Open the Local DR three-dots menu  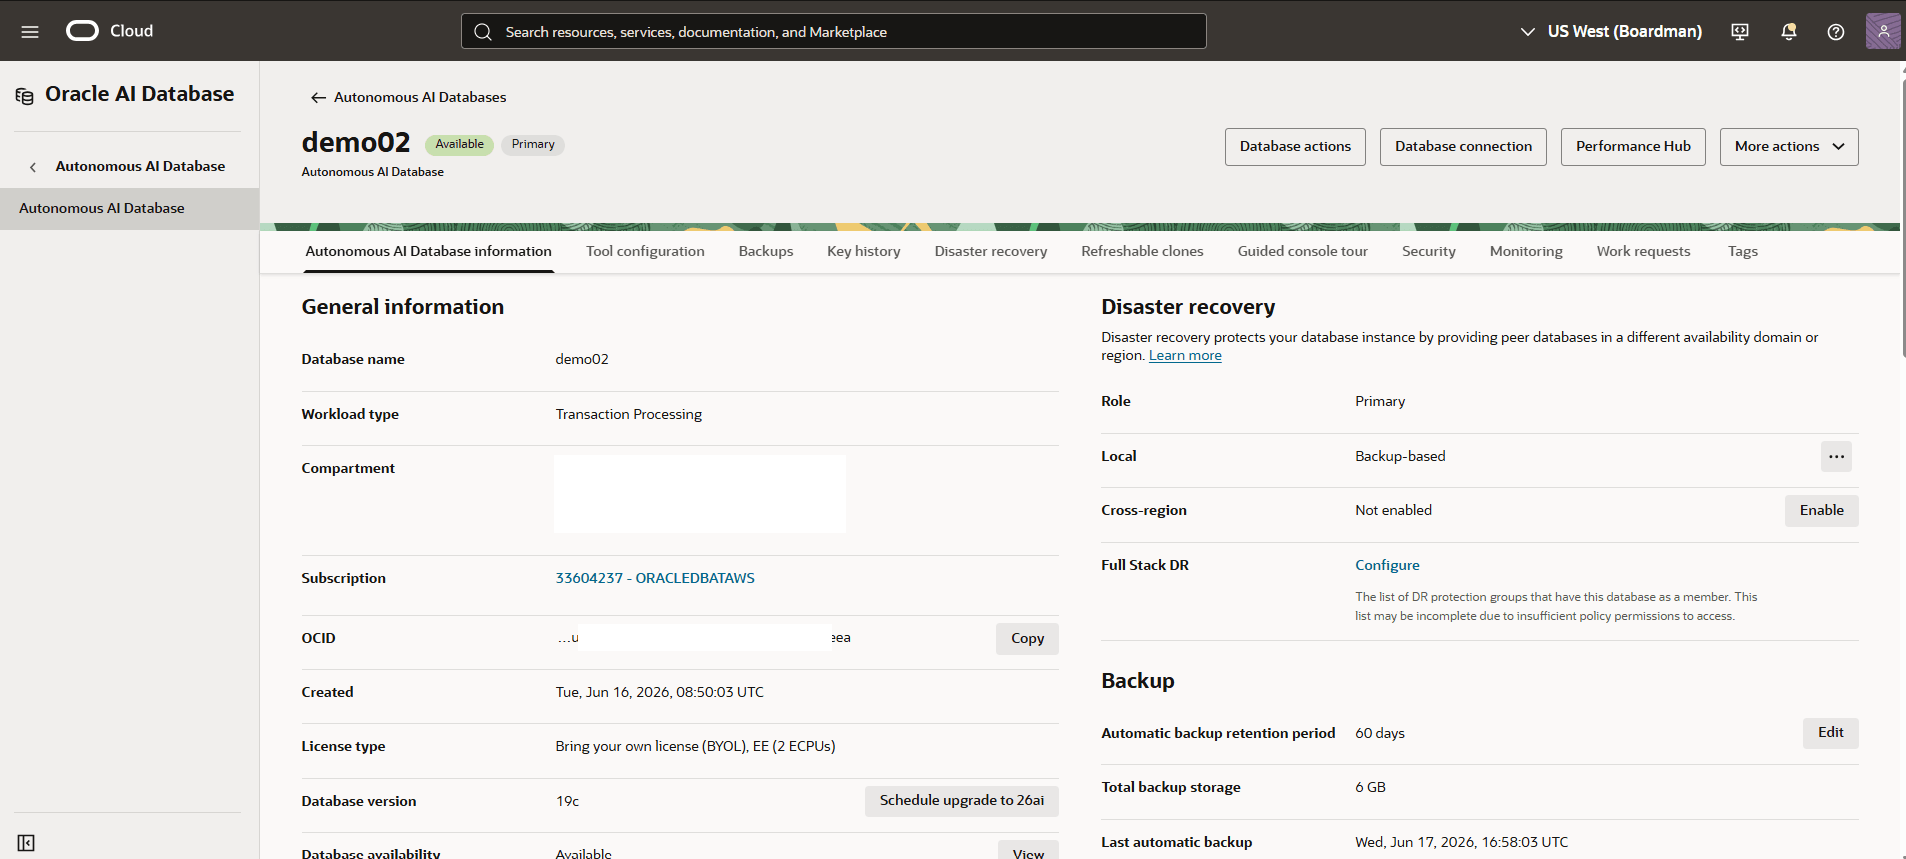pos(1836,456)
